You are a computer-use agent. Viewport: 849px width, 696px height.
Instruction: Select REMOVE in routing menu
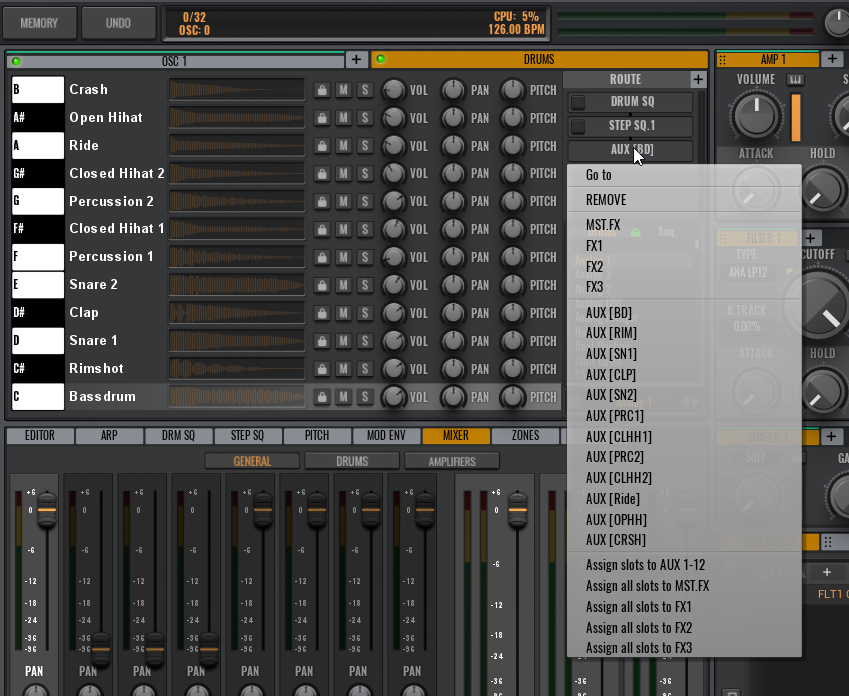click(684, 200)
